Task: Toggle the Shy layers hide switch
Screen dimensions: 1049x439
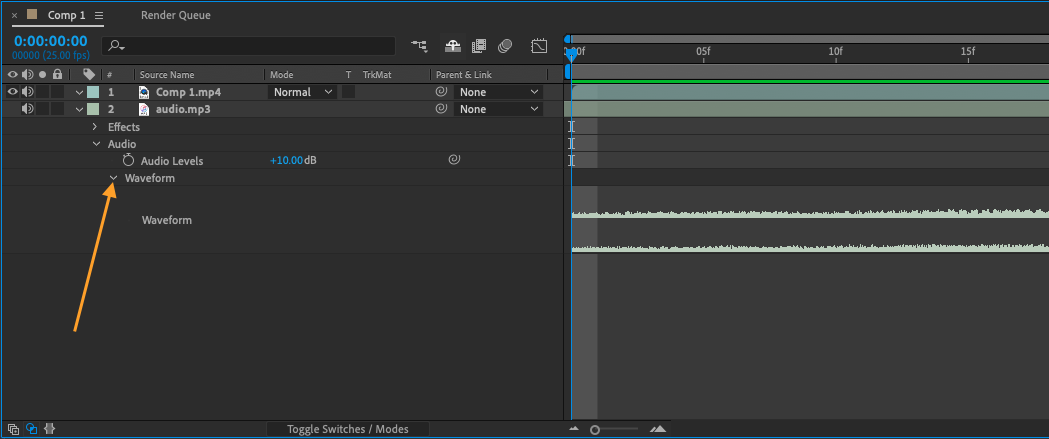Action: [453, 46]
